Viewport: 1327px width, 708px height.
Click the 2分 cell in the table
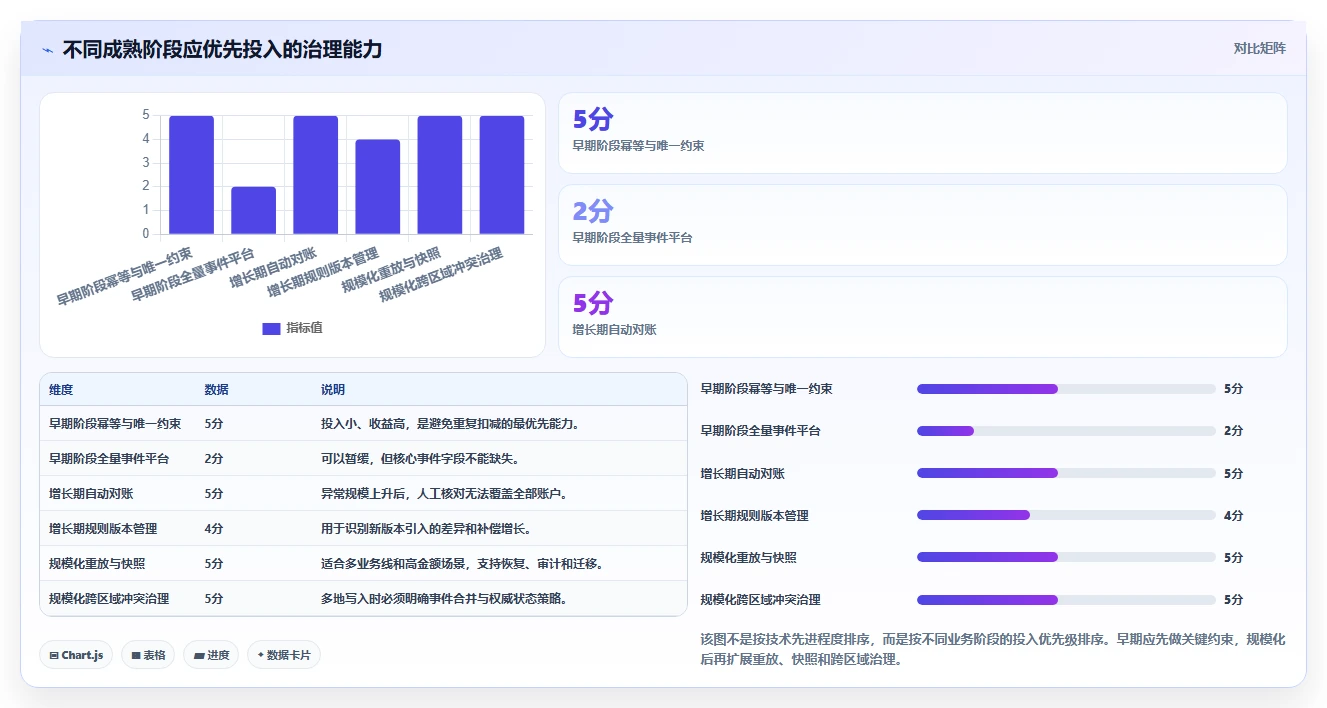214,459
